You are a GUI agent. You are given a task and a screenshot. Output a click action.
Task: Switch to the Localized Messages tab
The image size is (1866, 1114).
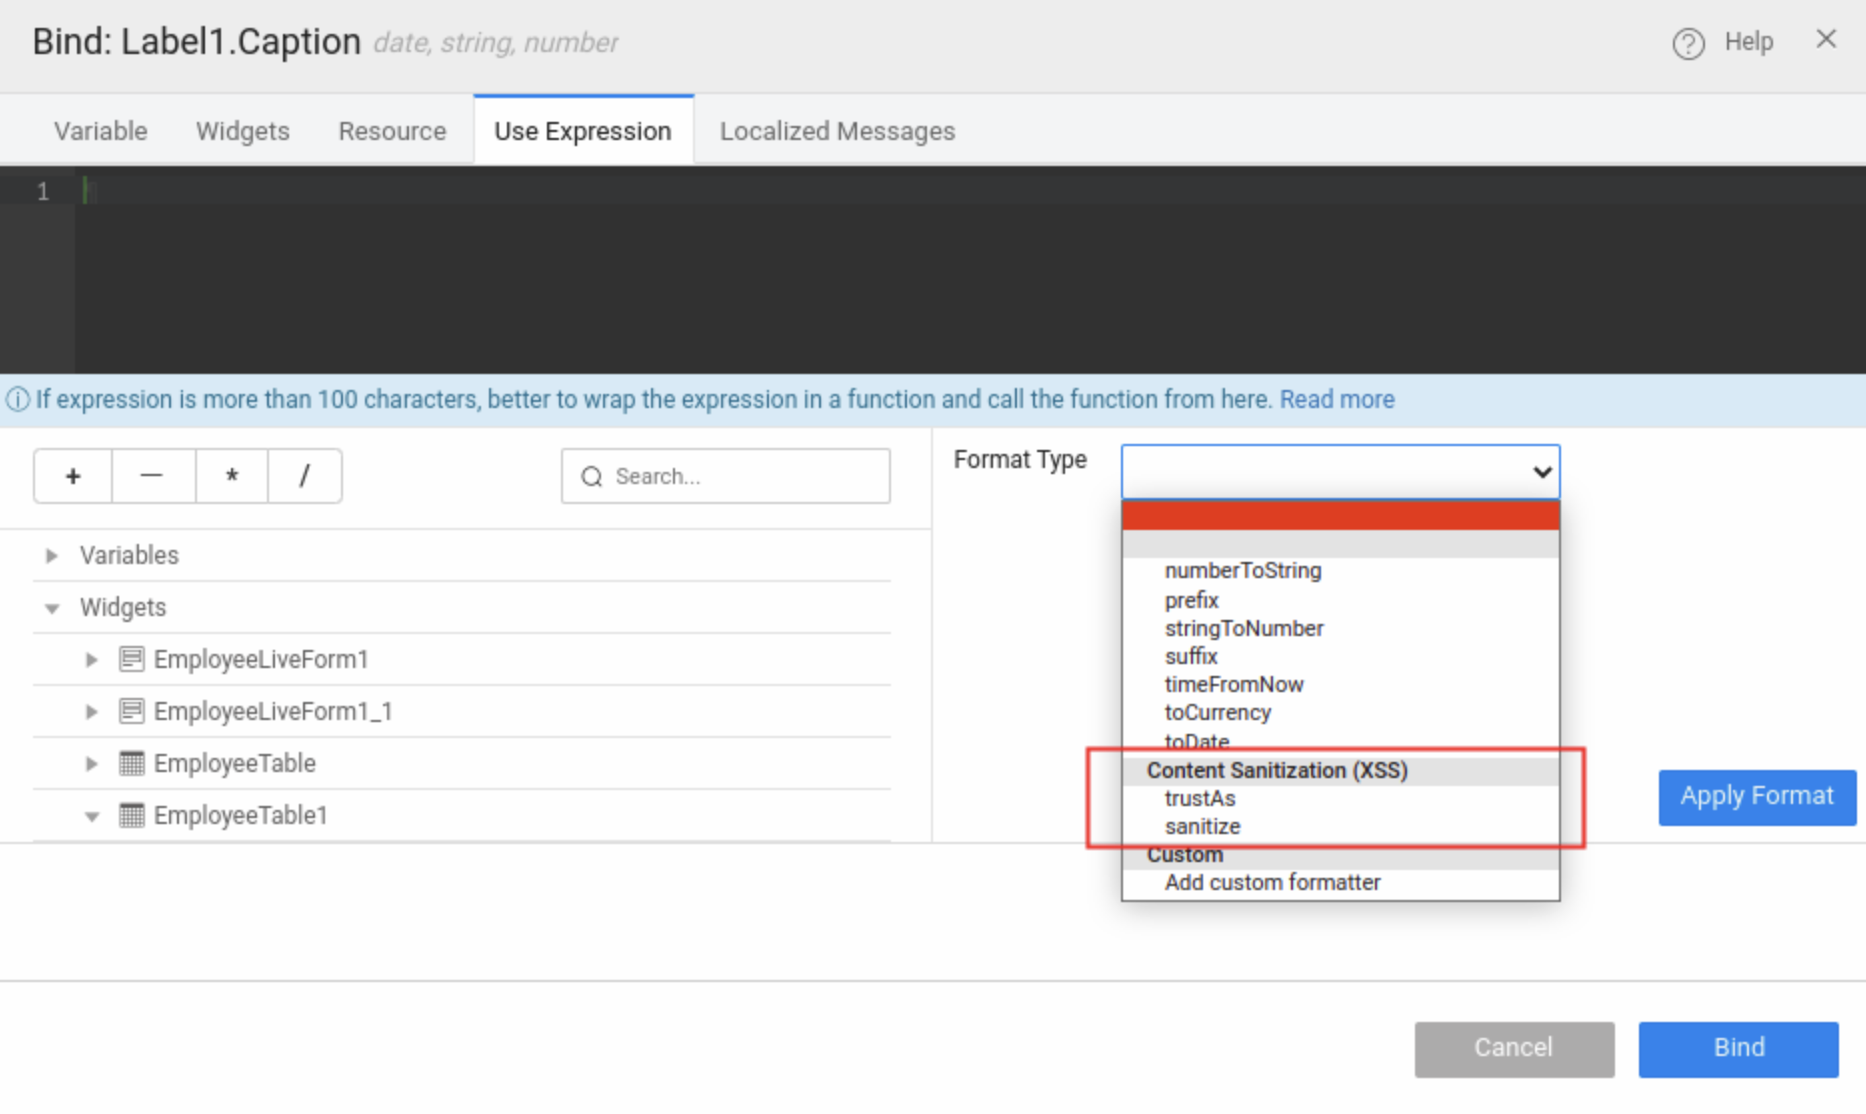836,130
